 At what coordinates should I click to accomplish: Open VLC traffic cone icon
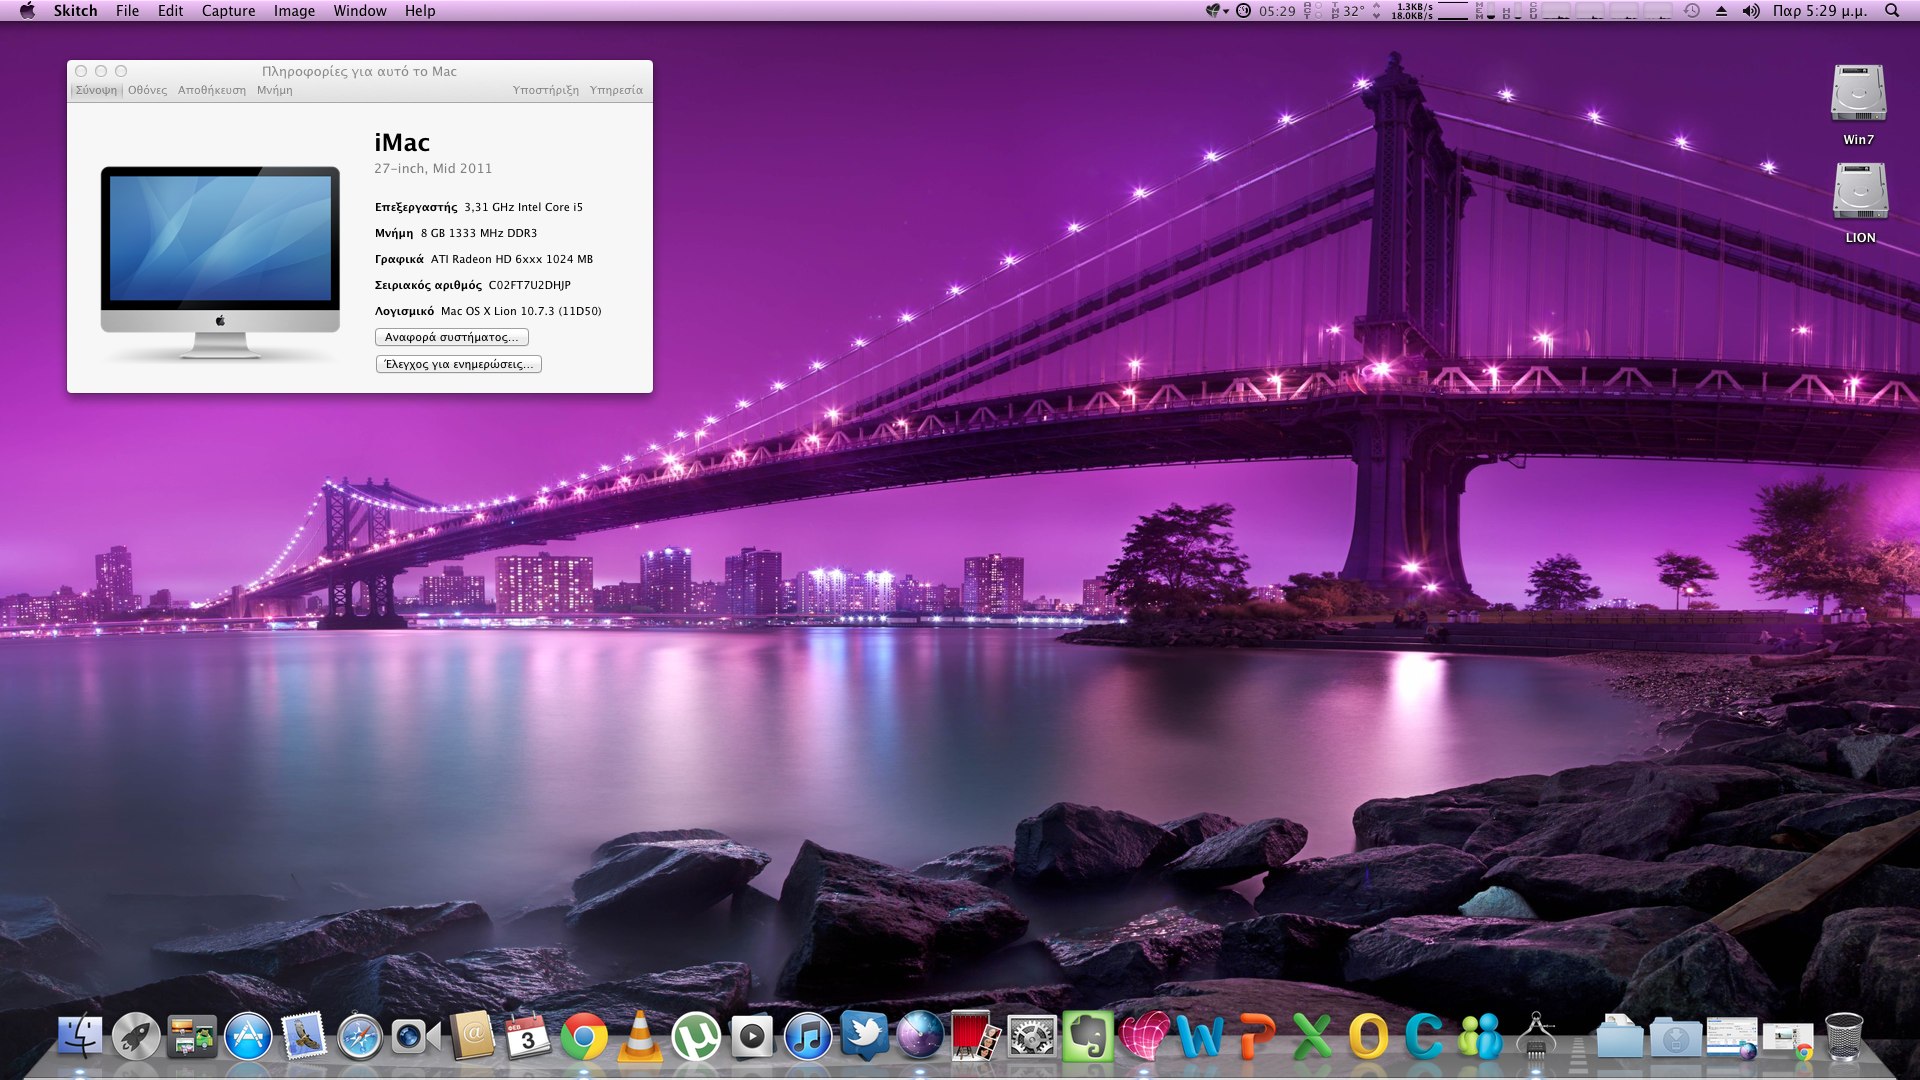(x=640, y=1036)
